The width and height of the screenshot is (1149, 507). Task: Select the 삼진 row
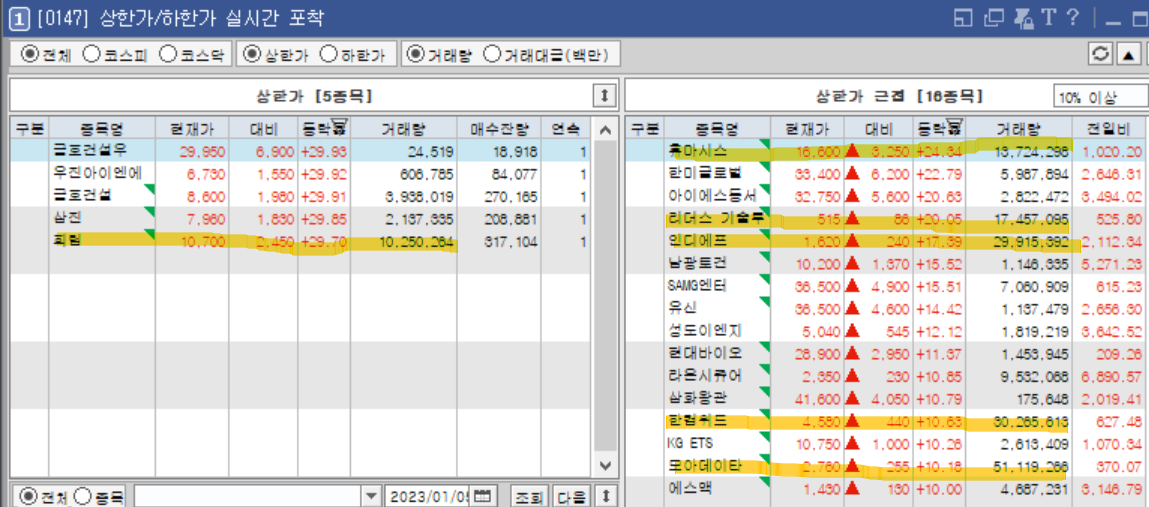point(300,218)
